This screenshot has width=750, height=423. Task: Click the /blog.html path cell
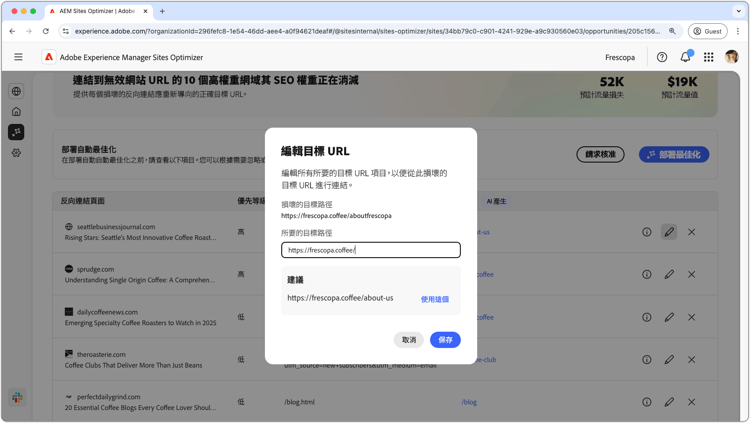point(299,402)
